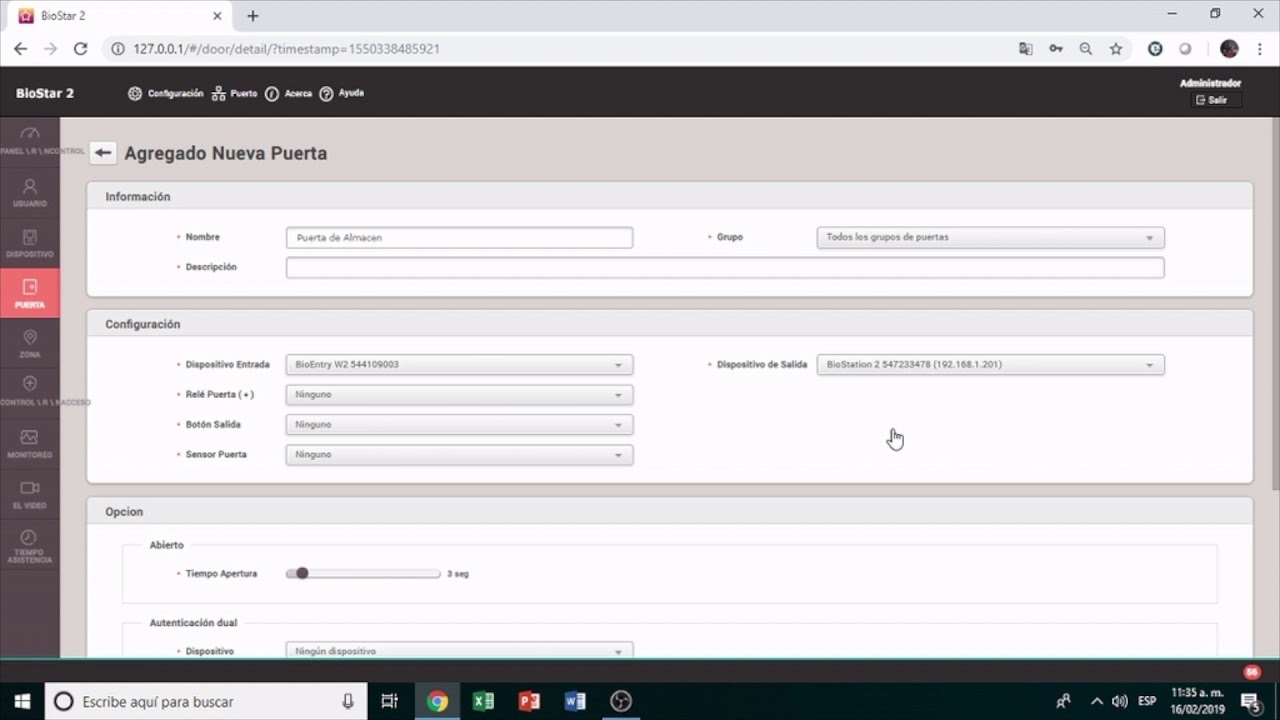Open the Panel de Control dashboard sidebar icon
This screenshot has height=720, width=1280.
pos(30,140)
